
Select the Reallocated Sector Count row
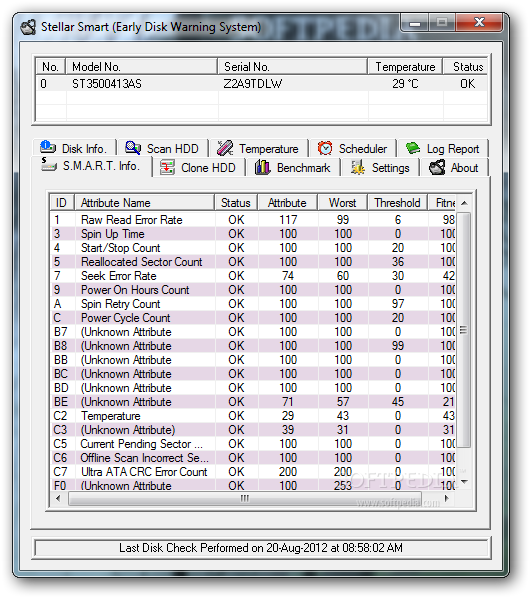pyautogui.click(x=254, y=262)
